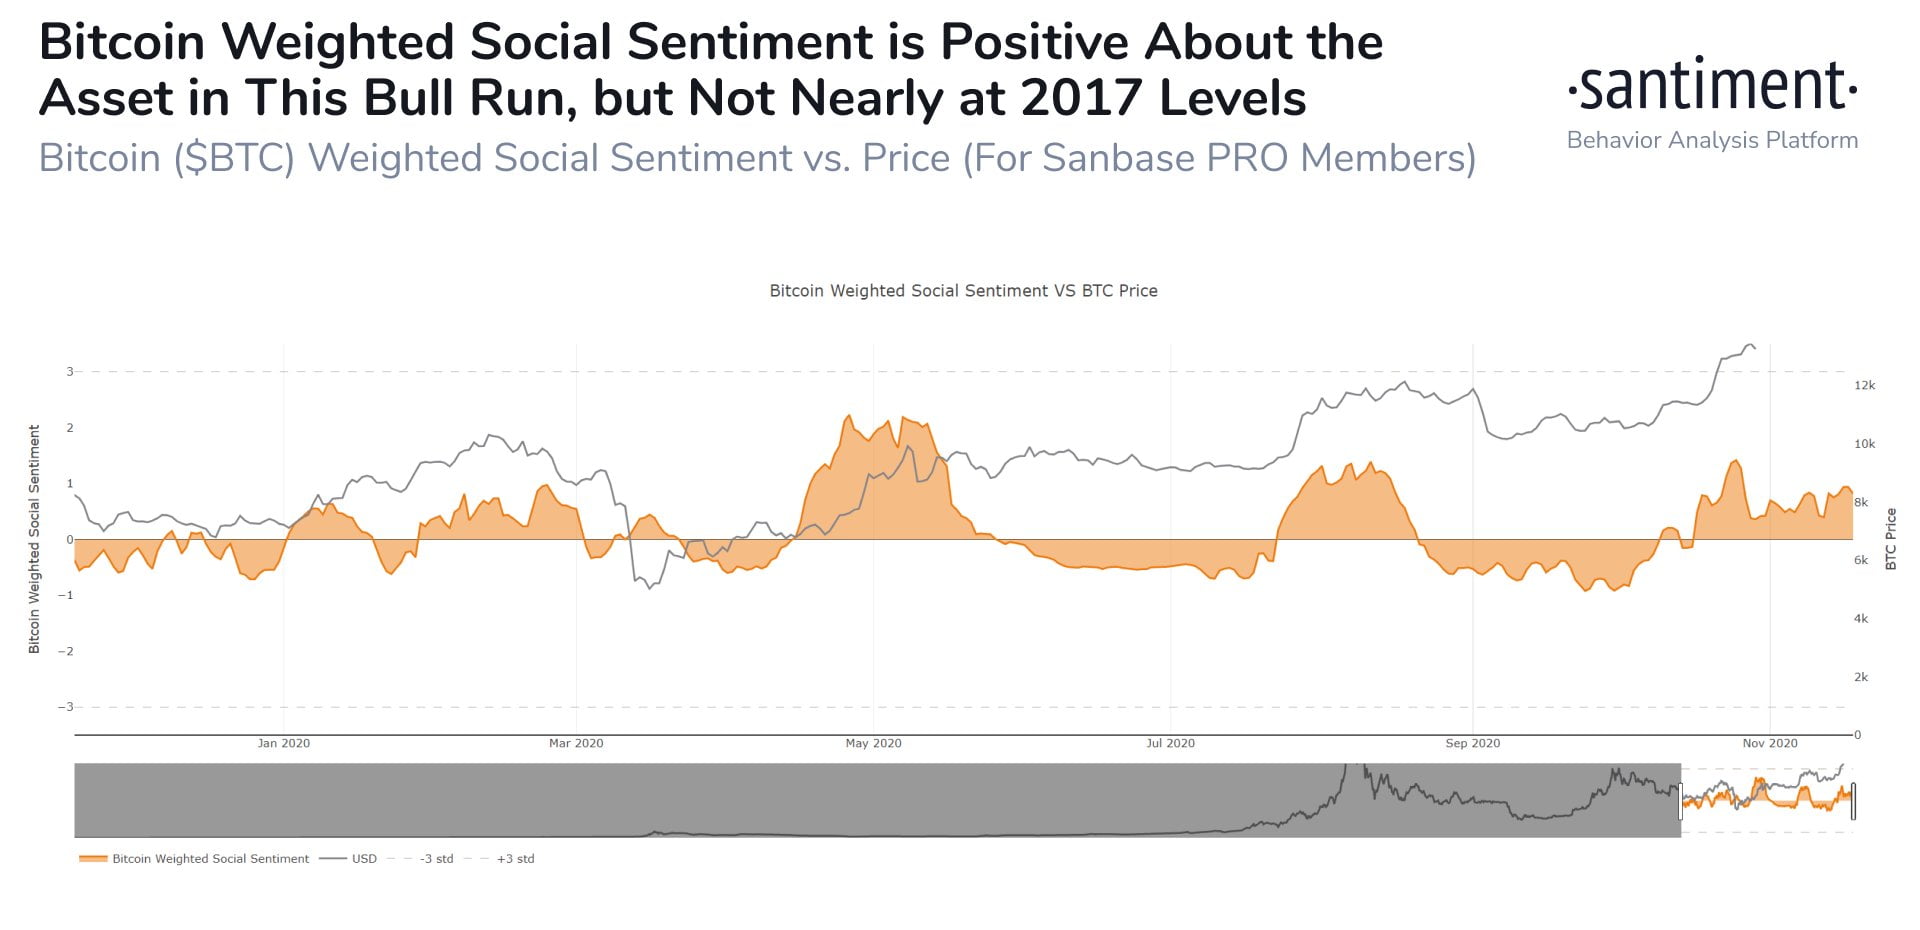The image size is (1920, 930).
Task: Click the selected window in the range slider
Action: [x=1766, y=800]
